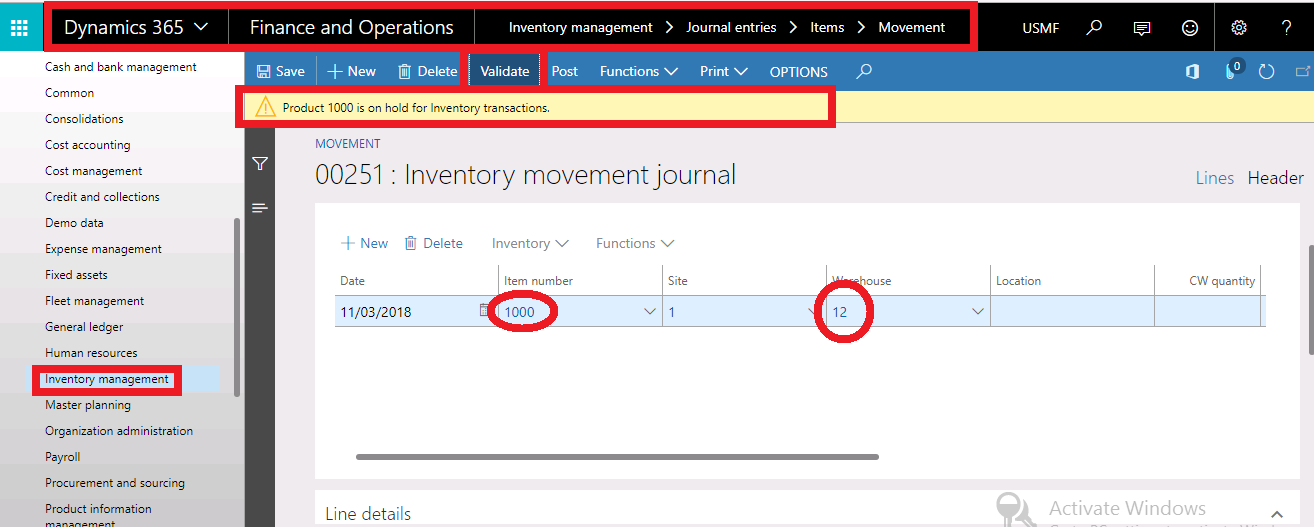Viewport: 1314px width, 527px height.
Task: Click the Date field 11/03/2018
Action: (405, 312)
